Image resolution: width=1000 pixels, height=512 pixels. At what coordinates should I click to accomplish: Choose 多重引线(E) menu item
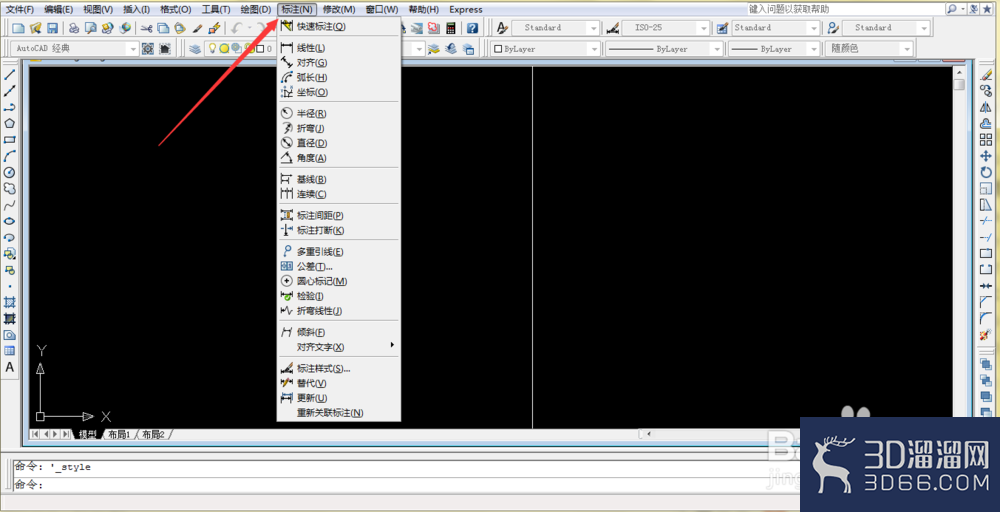[x=339, y=252]
